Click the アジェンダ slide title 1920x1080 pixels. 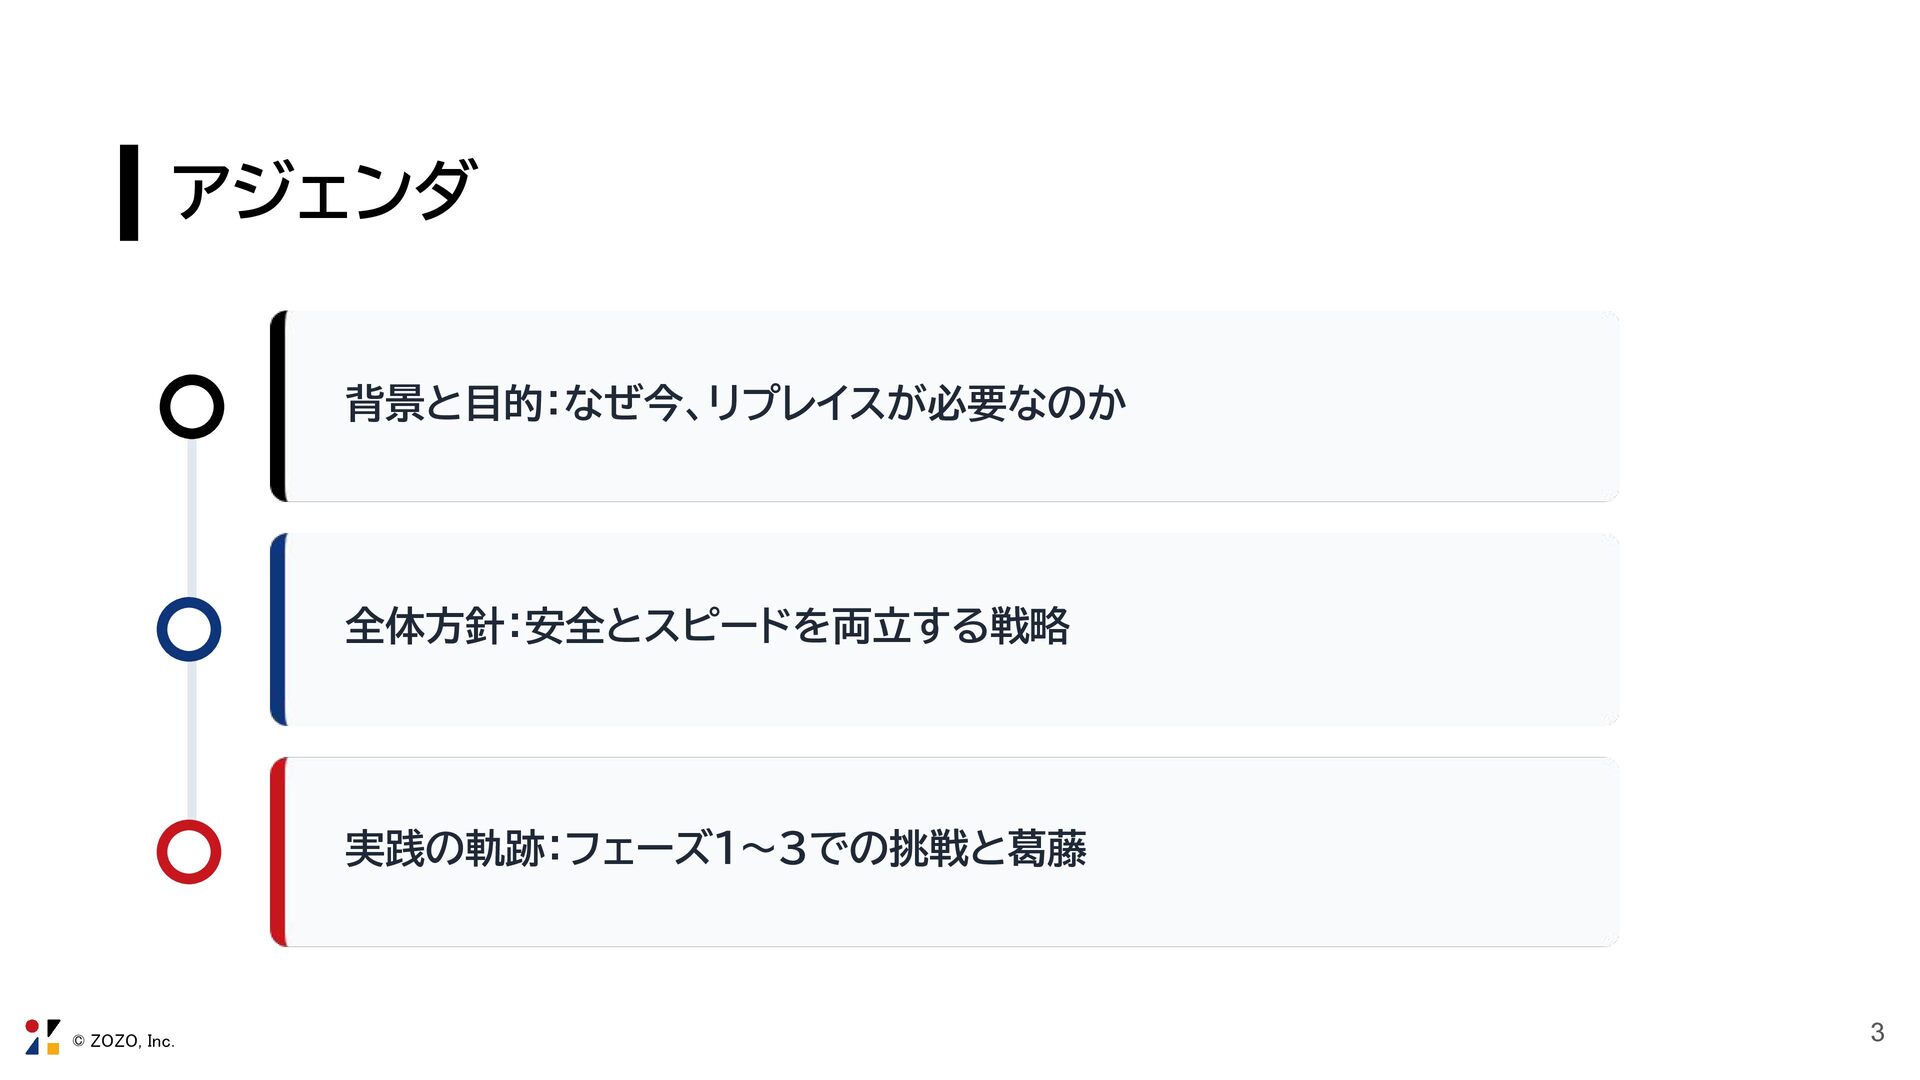pos(322,191)
